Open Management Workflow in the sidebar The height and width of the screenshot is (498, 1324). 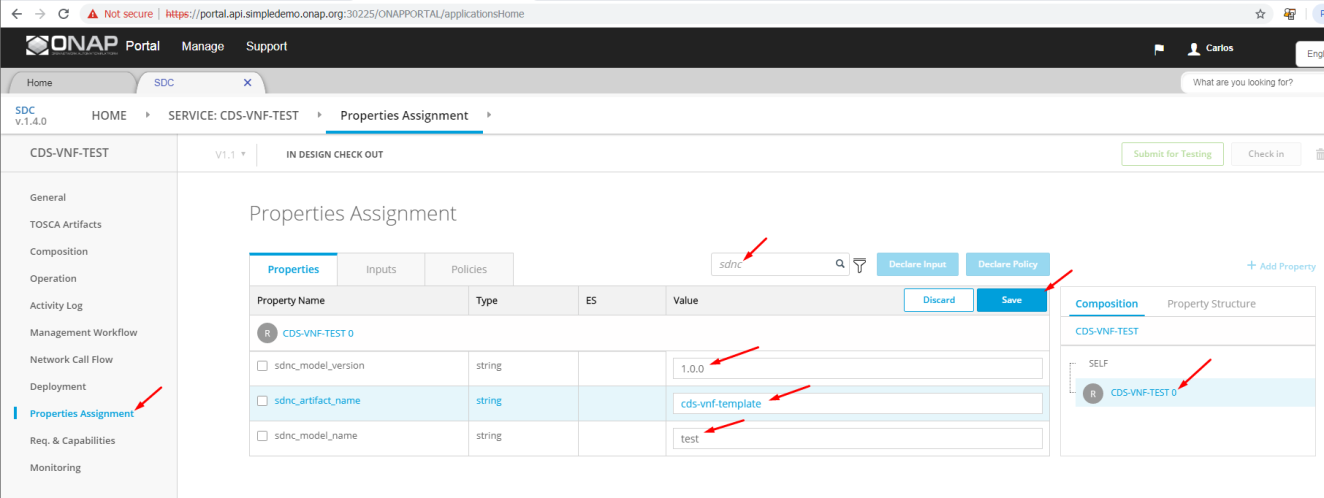point(84,332)
